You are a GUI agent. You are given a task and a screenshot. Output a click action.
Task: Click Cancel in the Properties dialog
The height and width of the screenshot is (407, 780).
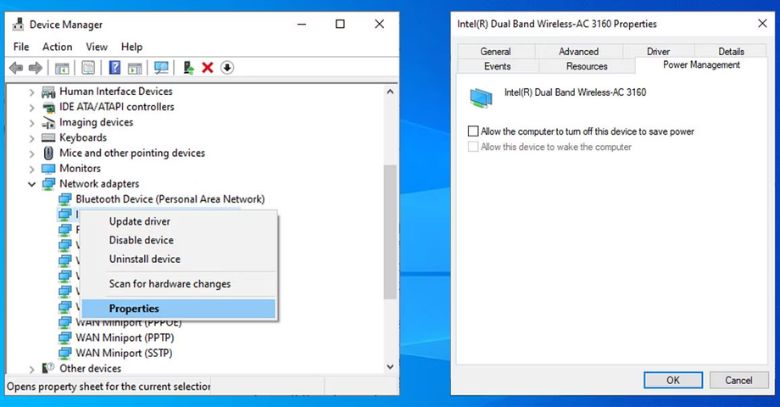point(739,380)
